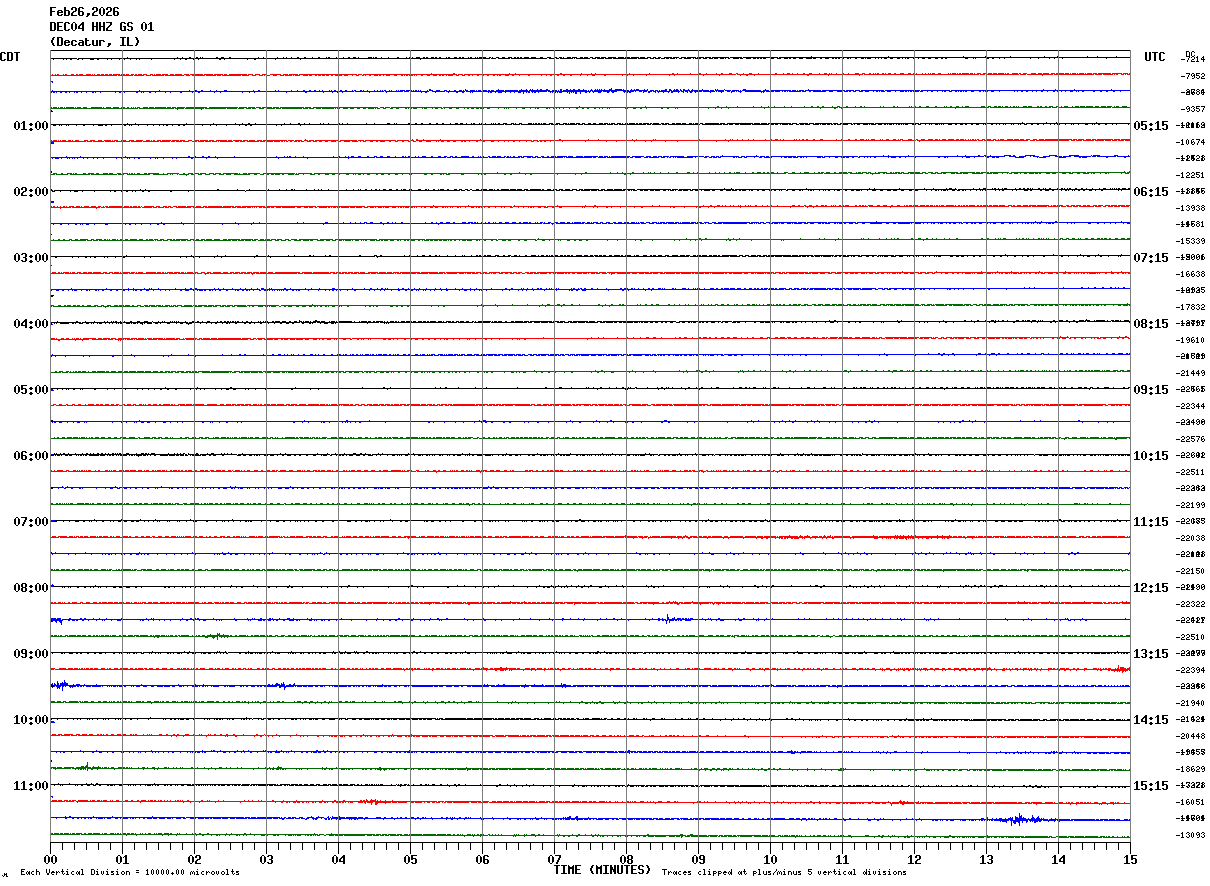Click DC offset value -13093

point(1191,835)
